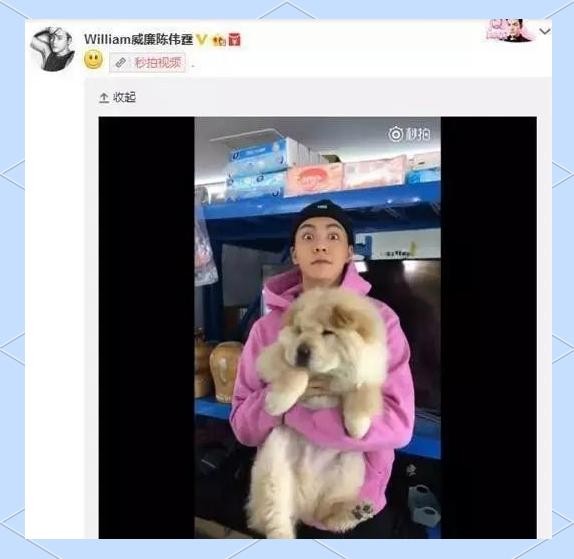Click the pink card decoration at top right
Image resolution: width=574 pixels, height=559 pixels.
[x=510, y=31]
